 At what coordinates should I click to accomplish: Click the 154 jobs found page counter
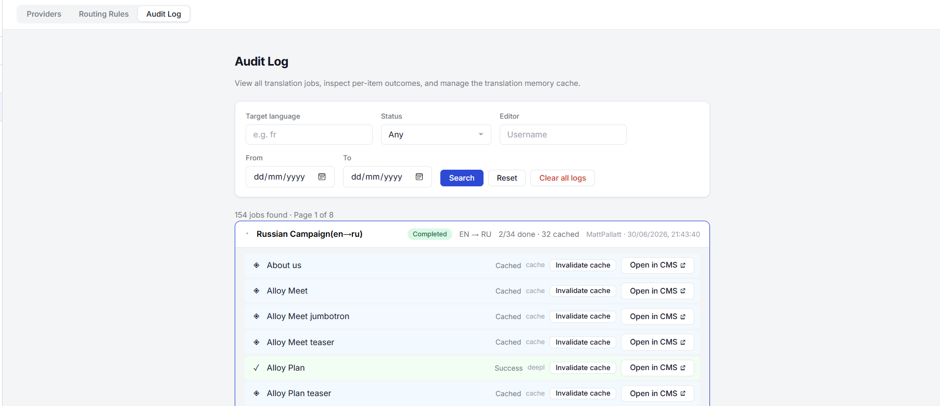click(x=284, y=214)
